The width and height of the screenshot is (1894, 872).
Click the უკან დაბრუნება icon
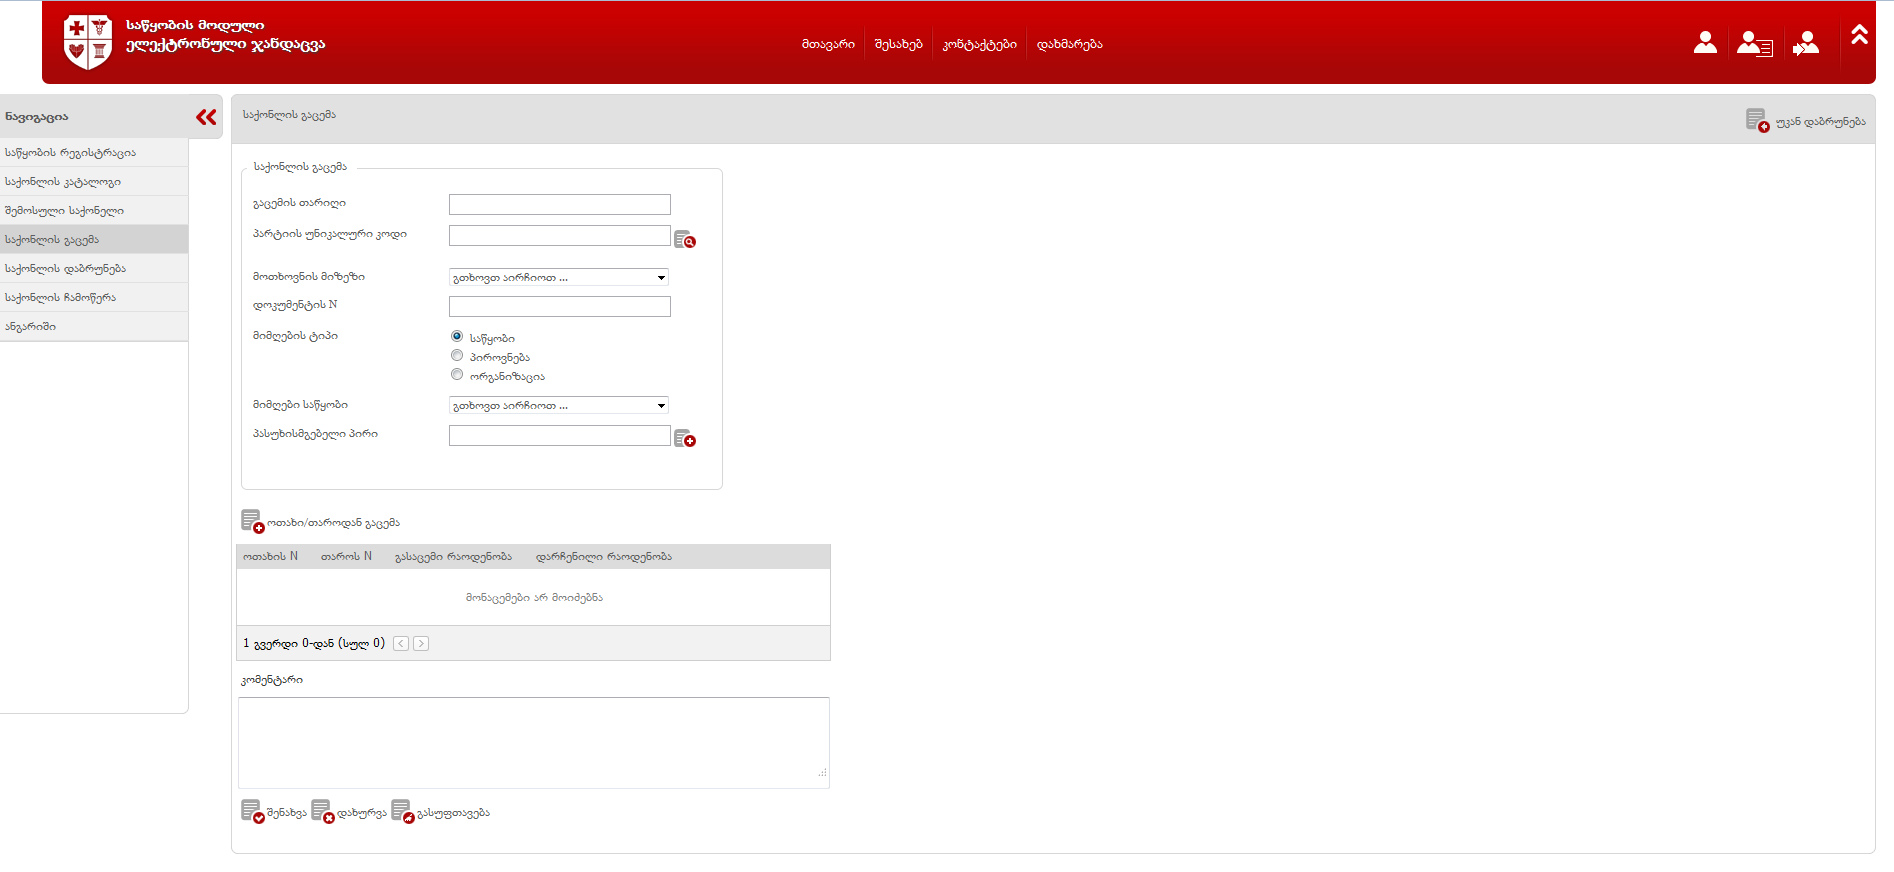click(x=1757, y=121)
